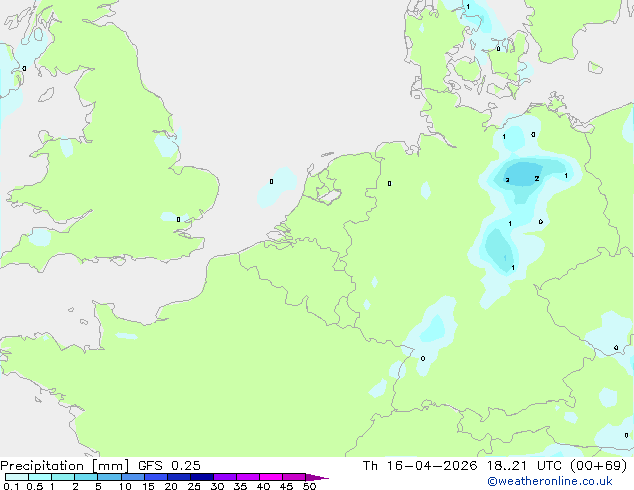Click the lightest 0.1–0.5 mm legend swatch

coord(17,477)
